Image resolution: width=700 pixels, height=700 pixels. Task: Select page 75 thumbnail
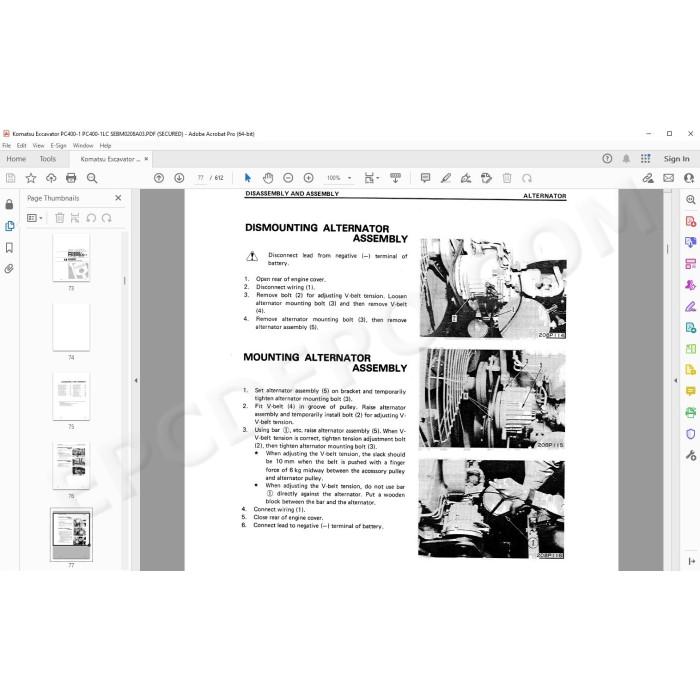[x=71, y=396]
